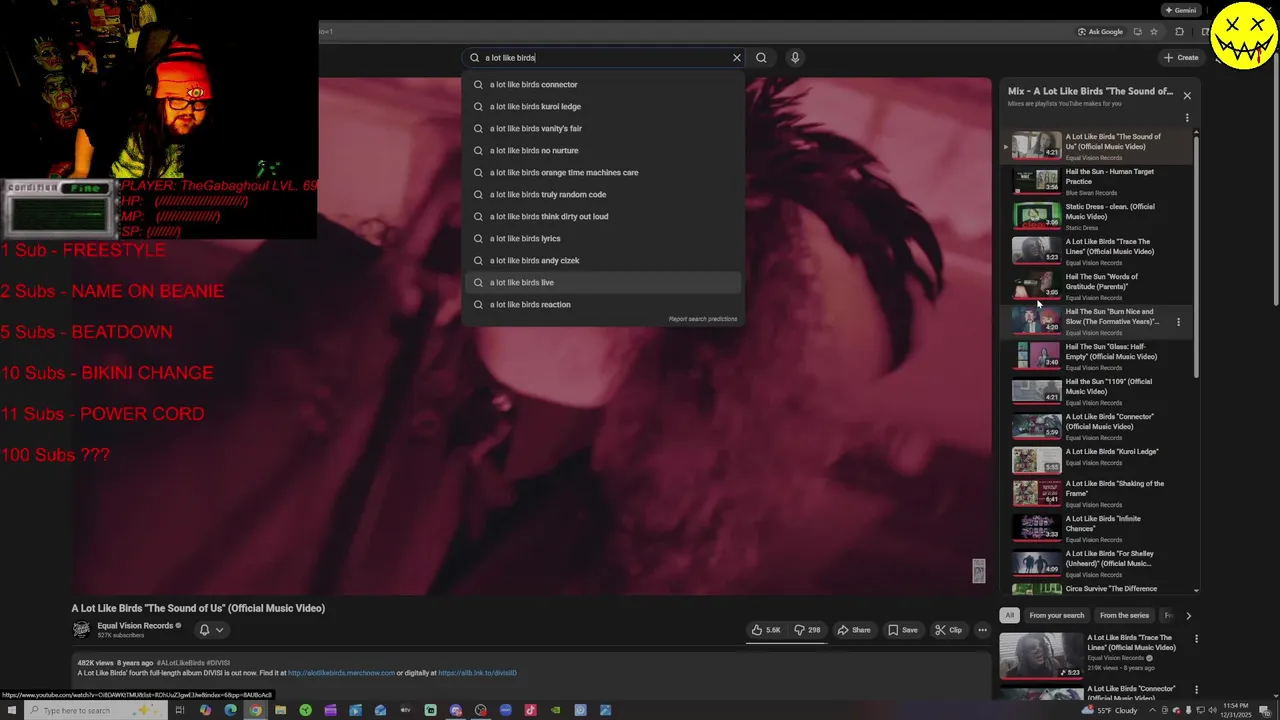The width and height of the screenshot is (1280, 720).
Task: Choose suggestion 'a lot like birds think dirty out loud'
Action: 603,217
